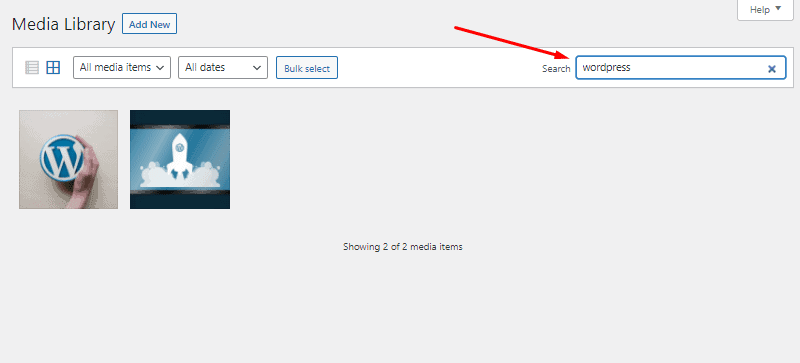This screenshot has width=800, height=363.
Task: Click the word wordpress in the search box
Action: tap(607, 67)
